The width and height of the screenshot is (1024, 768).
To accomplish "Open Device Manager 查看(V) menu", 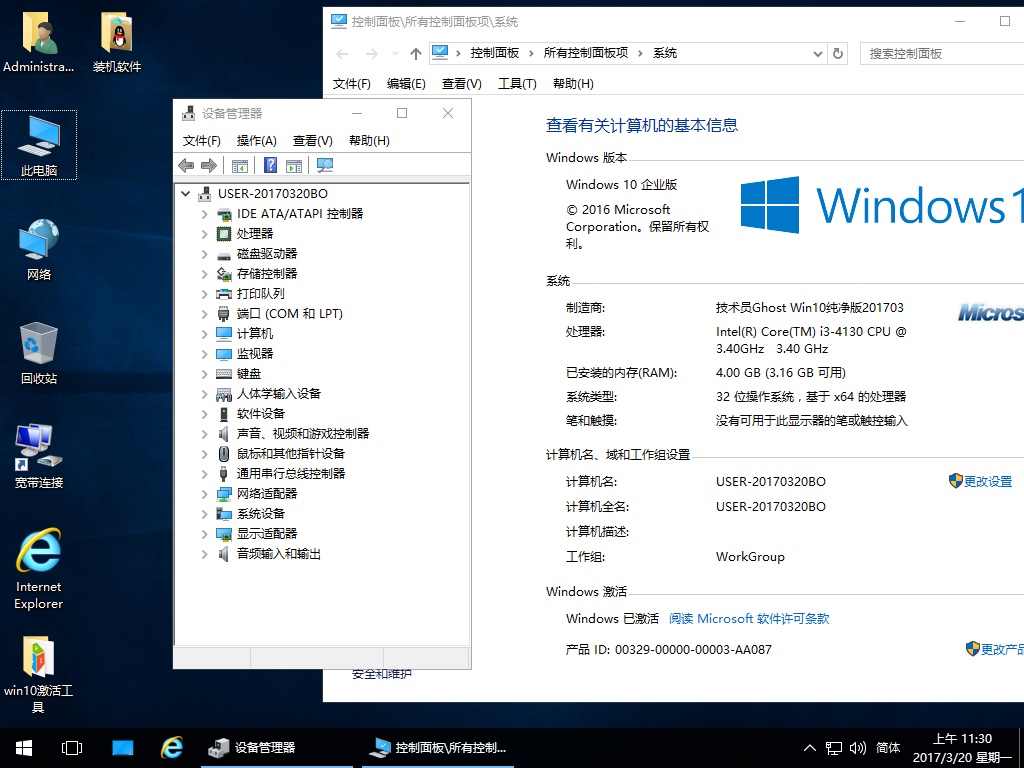I will pos(313,140).
